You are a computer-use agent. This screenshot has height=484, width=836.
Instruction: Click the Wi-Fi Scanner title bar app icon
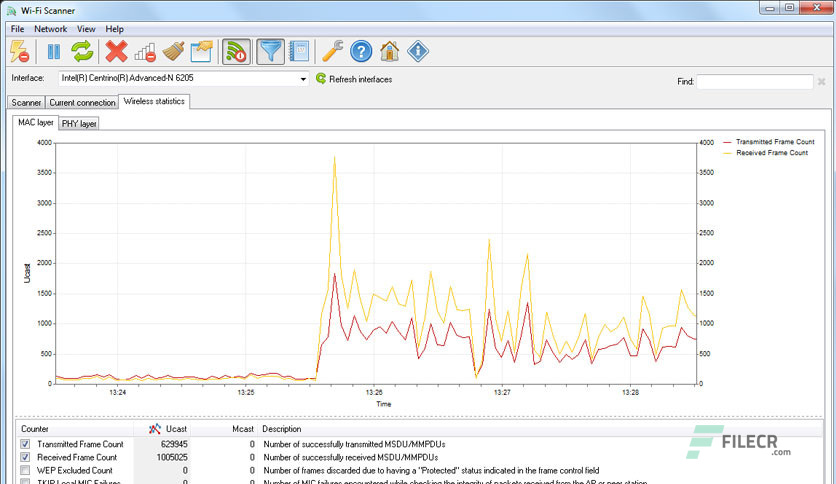[x=11, y=11]
